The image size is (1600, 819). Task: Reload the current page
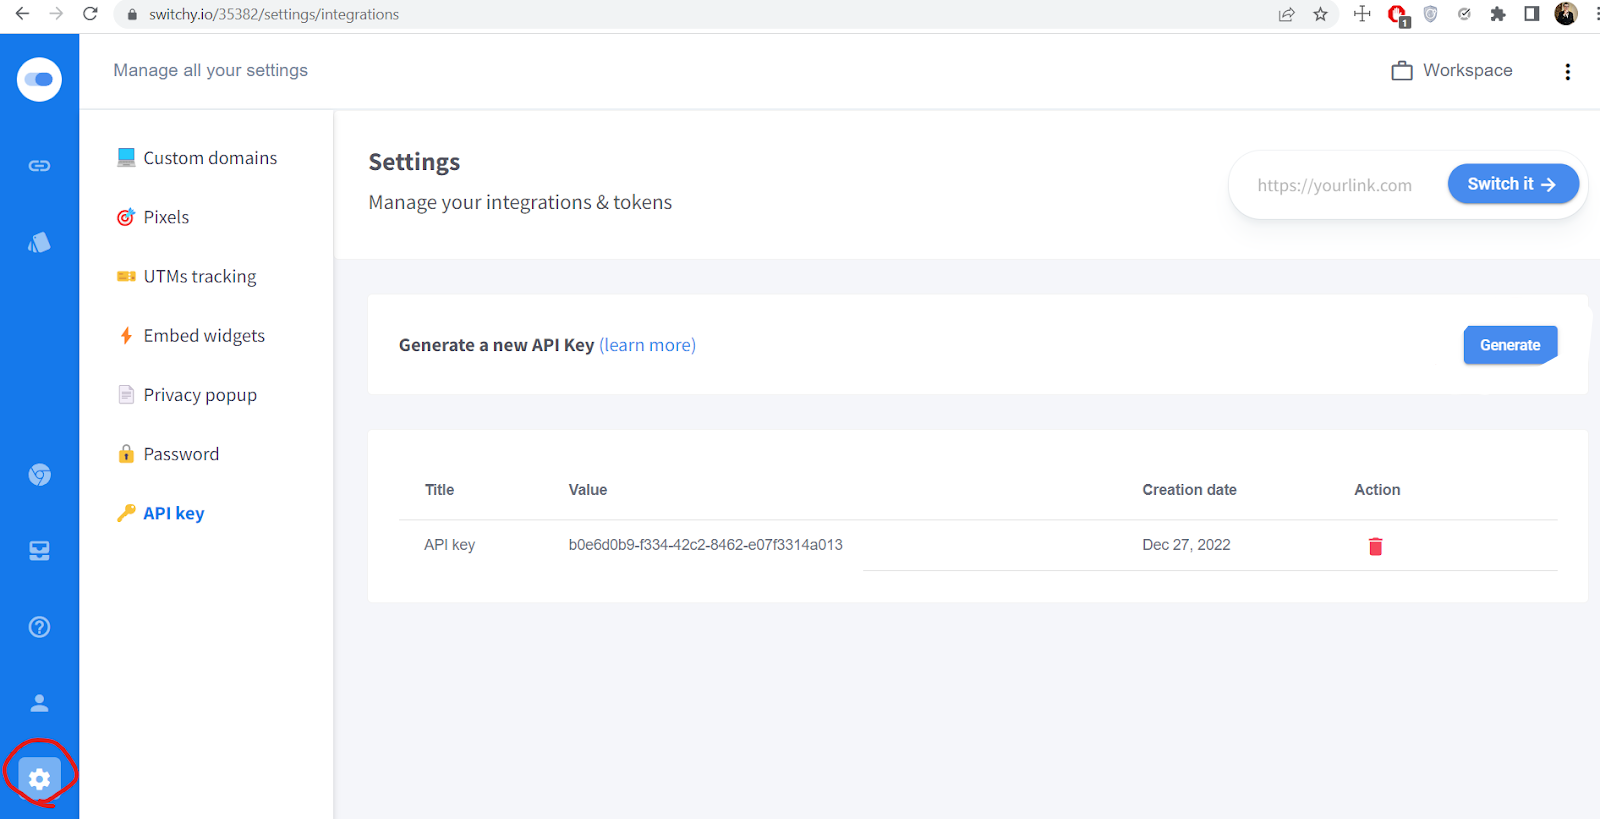[90, 14]
